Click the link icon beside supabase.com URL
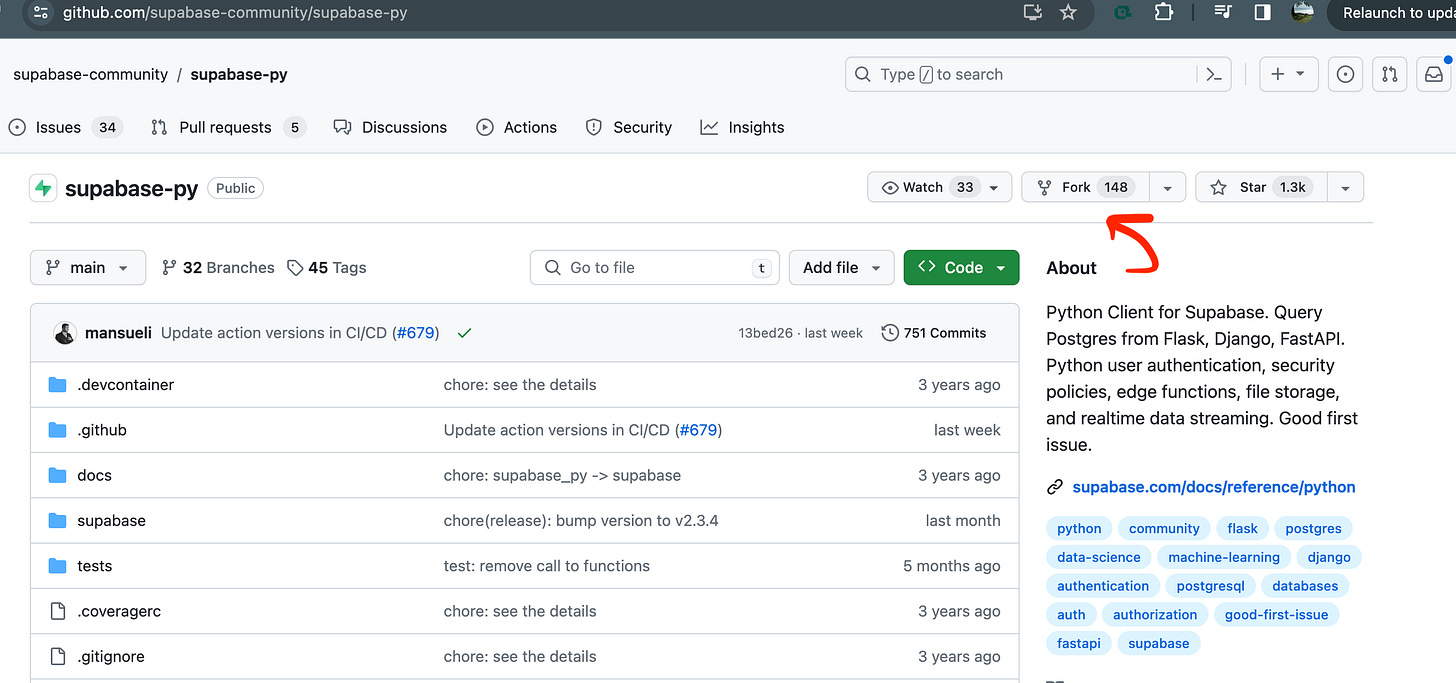This screenshot has height=683, width=1456. (1055, 487)
